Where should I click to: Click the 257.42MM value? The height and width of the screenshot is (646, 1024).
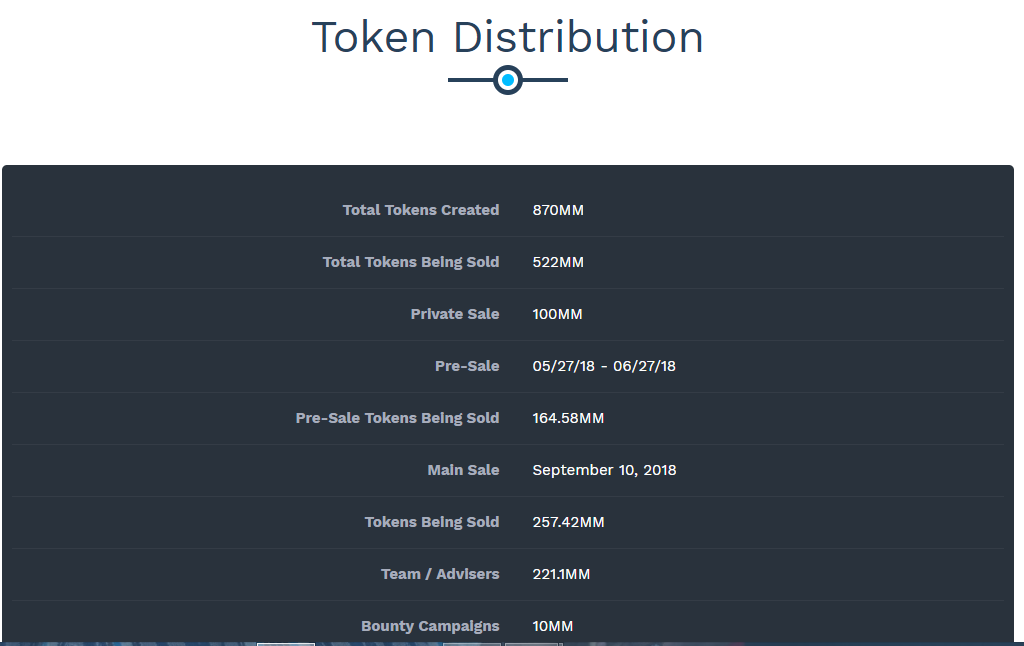tap(568, 522)
